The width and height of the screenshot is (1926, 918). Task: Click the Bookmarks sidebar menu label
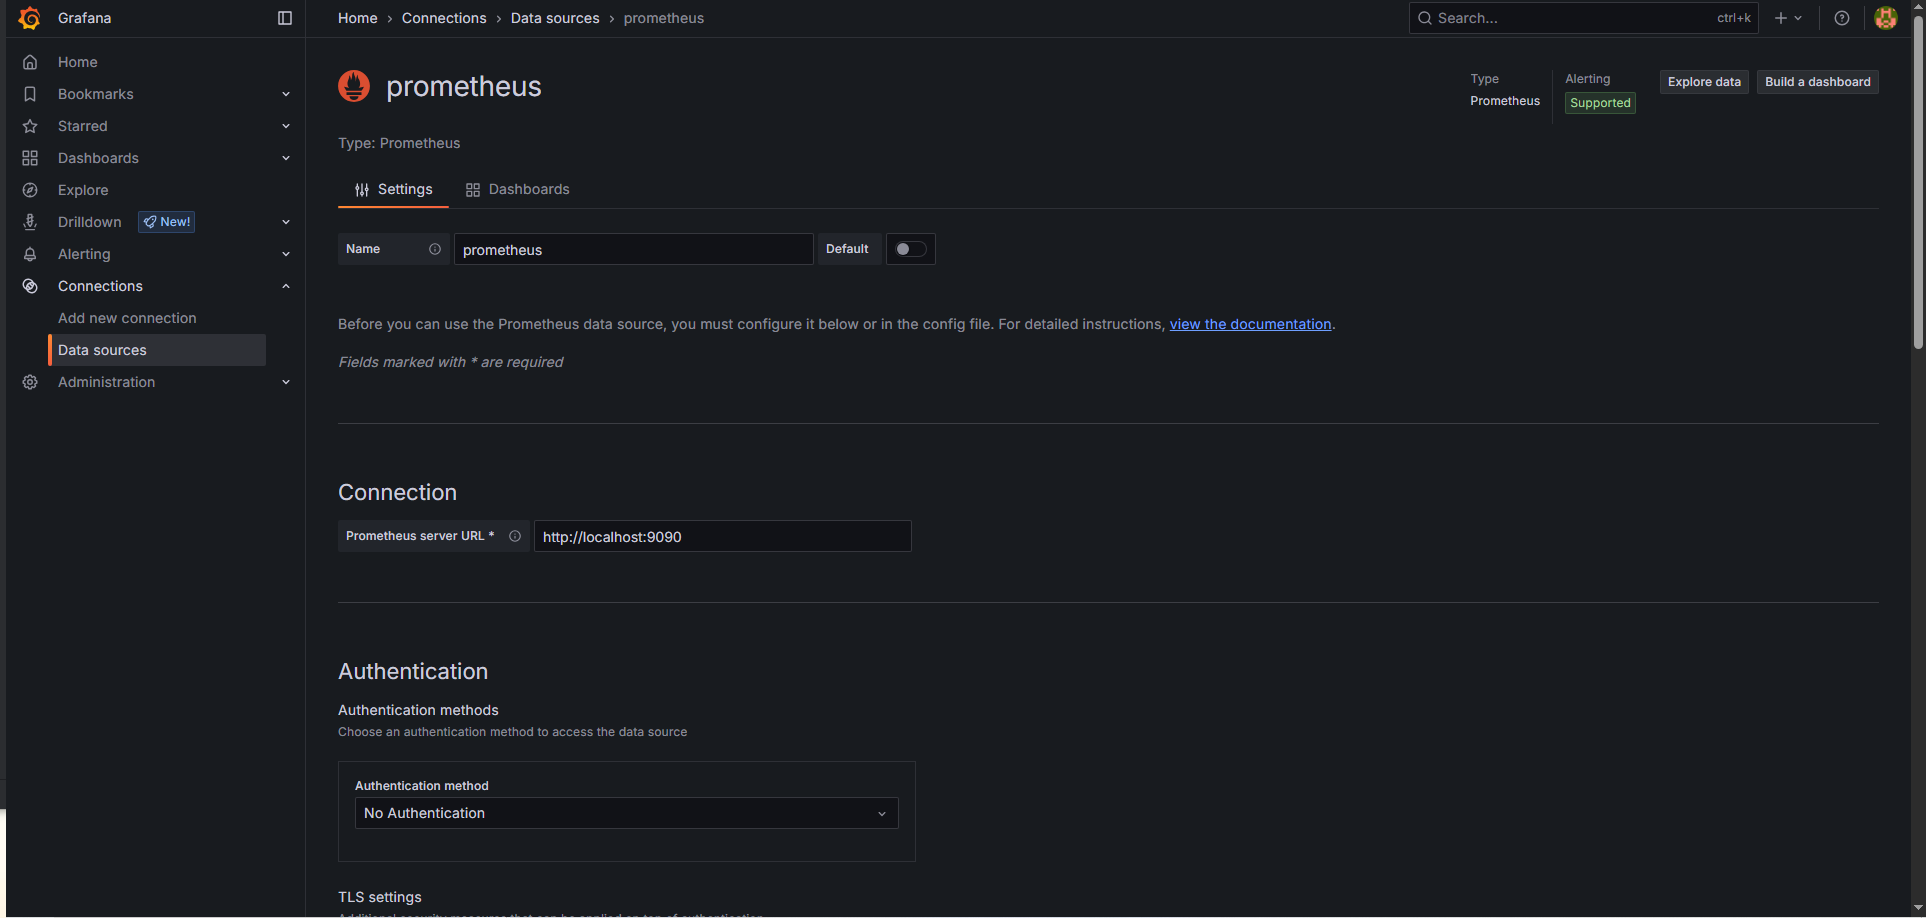pos(95,94)
